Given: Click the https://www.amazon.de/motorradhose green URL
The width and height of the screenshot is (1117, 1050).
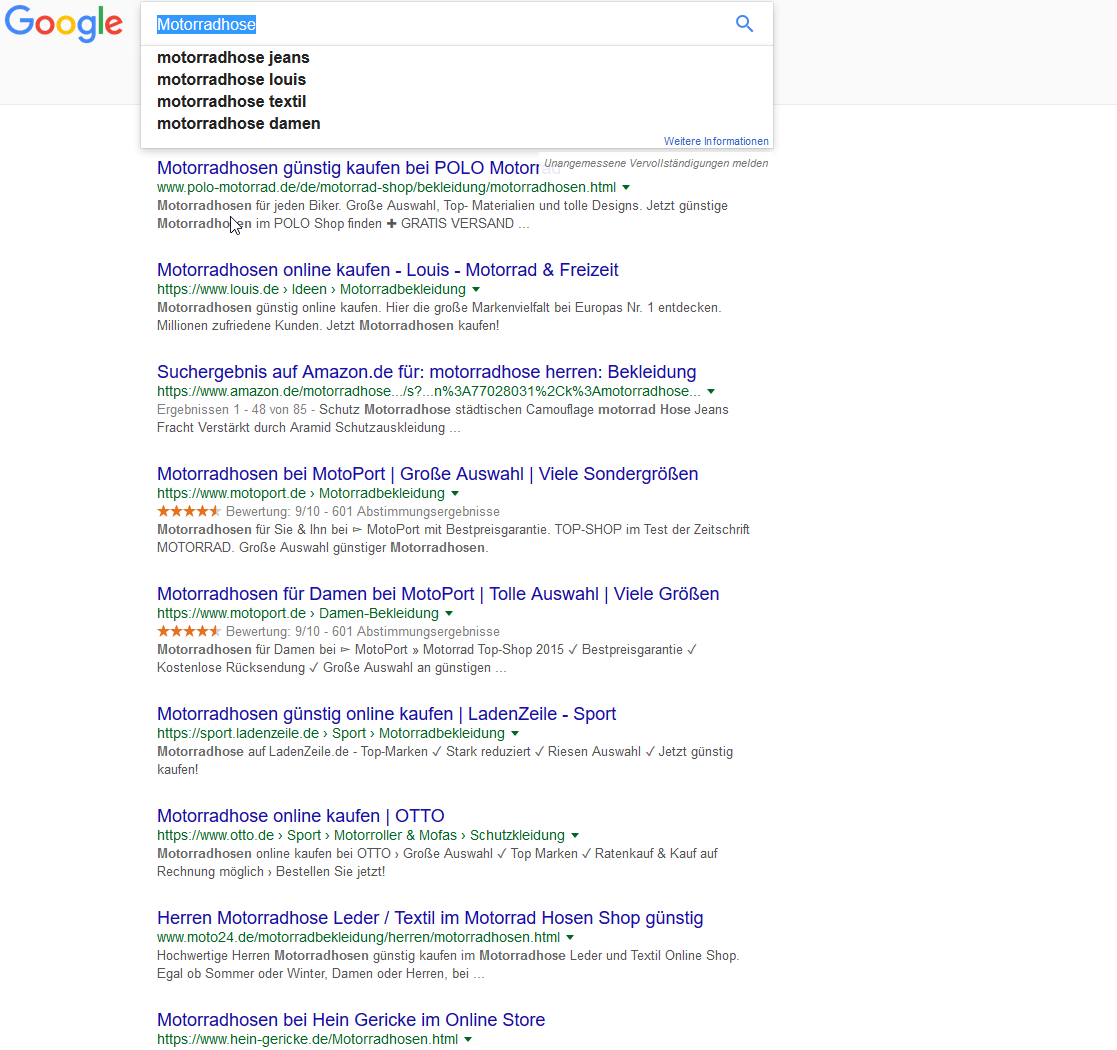Looking at the screenshot, I should pos(429,391).
